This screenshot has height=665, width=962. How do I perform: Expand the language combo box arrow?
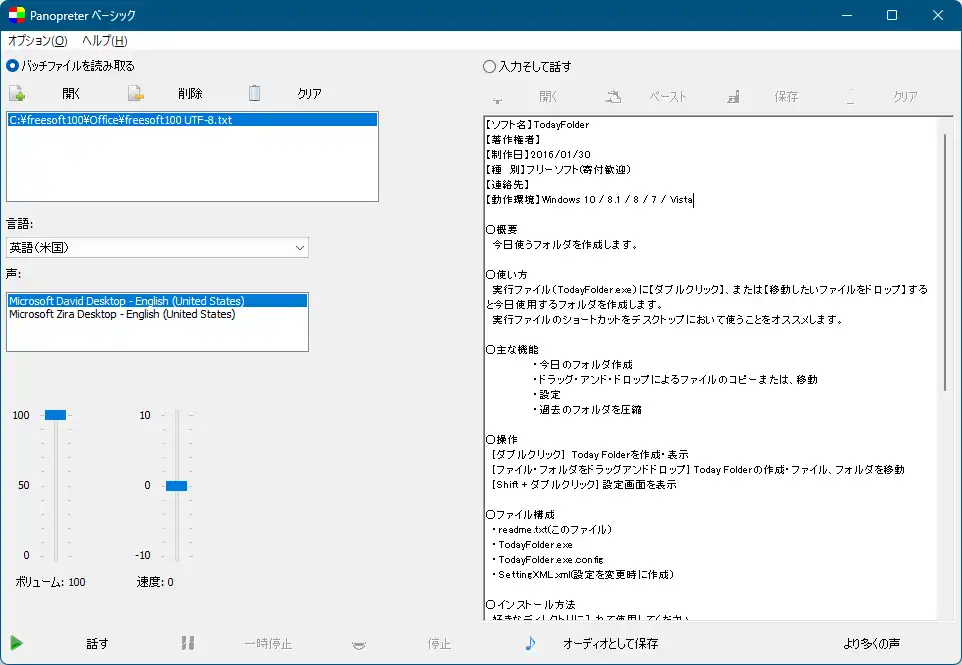(x=299, y=247)
